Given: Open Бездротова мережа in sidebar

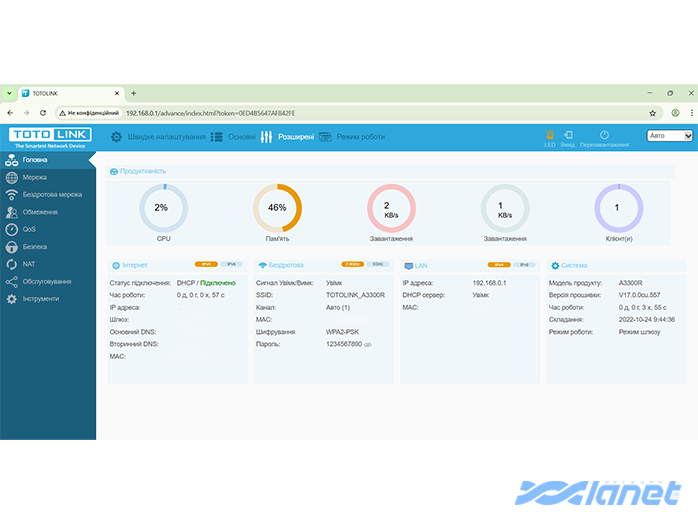Looking at the screenshot, I should [51, 194].
